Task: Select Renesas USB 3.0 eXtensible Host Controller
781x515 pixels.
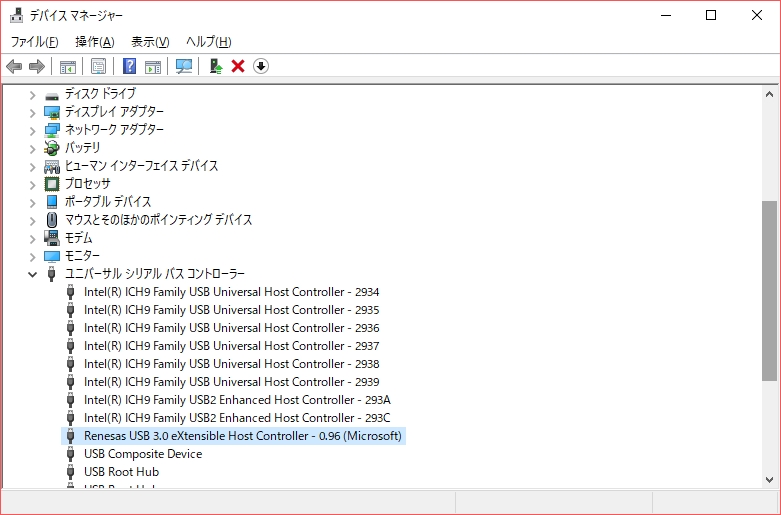Action: point(243,436)
